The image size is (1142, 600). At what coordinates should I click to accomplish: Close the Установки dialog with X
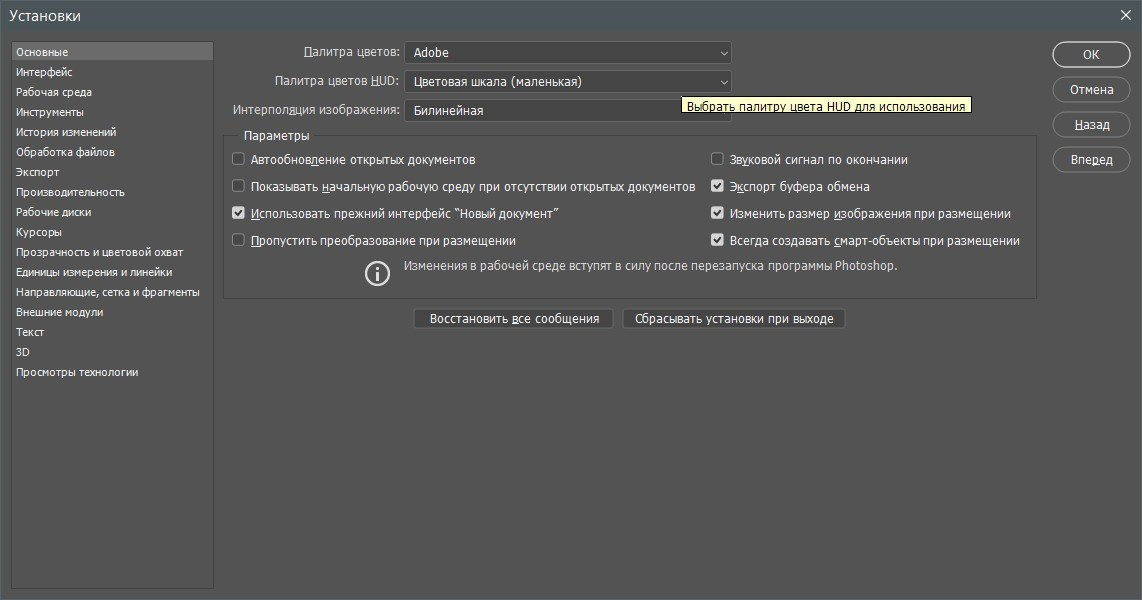click(x=1126, y=14)
